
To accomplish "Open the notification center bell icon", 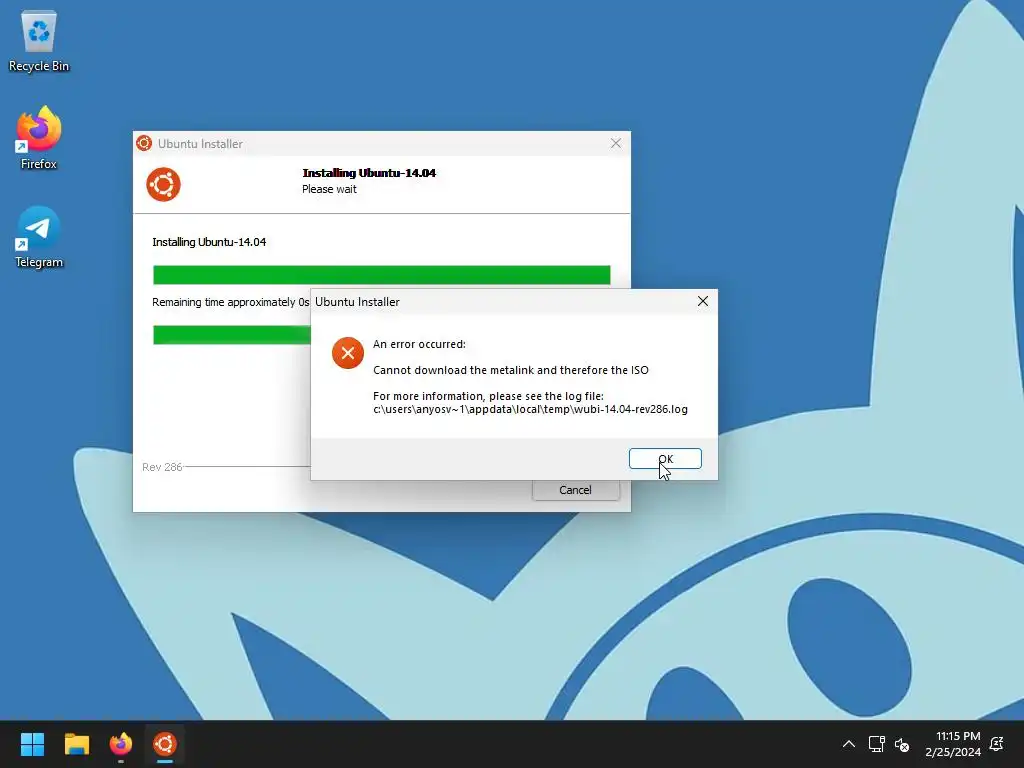I will 997,744.
